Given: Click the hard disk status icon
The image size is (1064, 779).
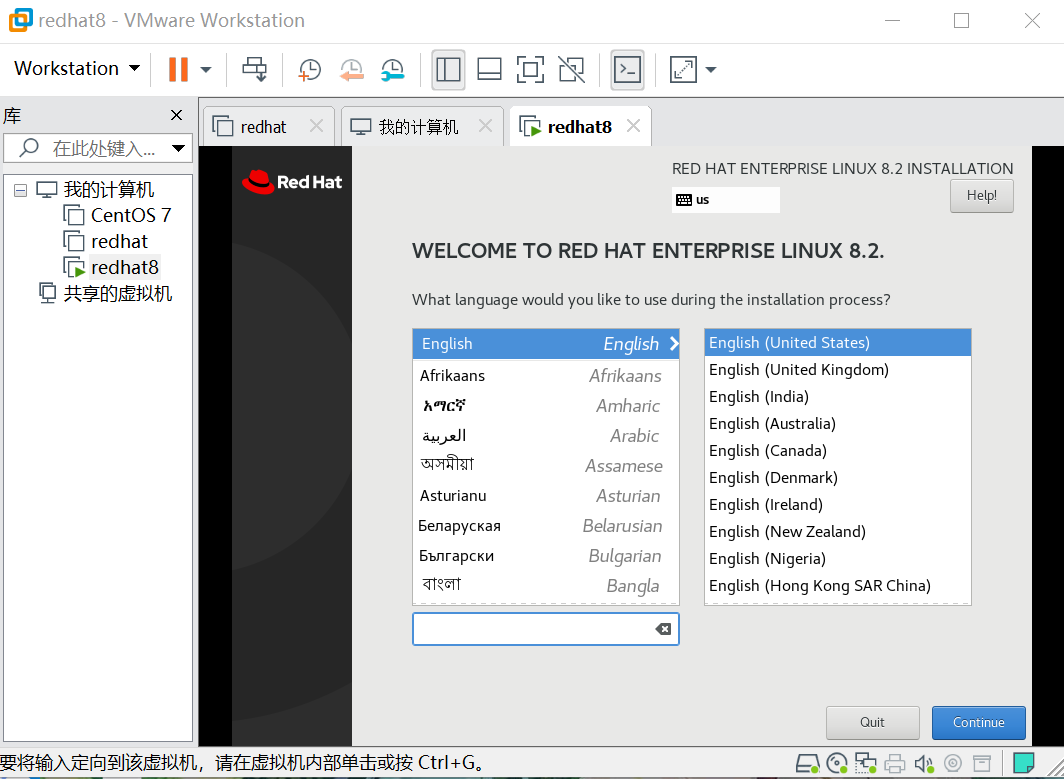Looking at the screenshot, I should 808,763.
